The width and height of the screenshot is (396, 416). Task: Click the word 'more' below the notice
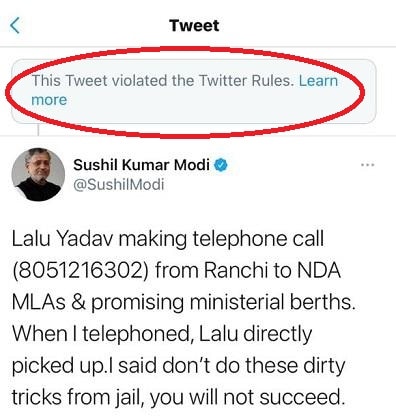[x=49, y=100]
